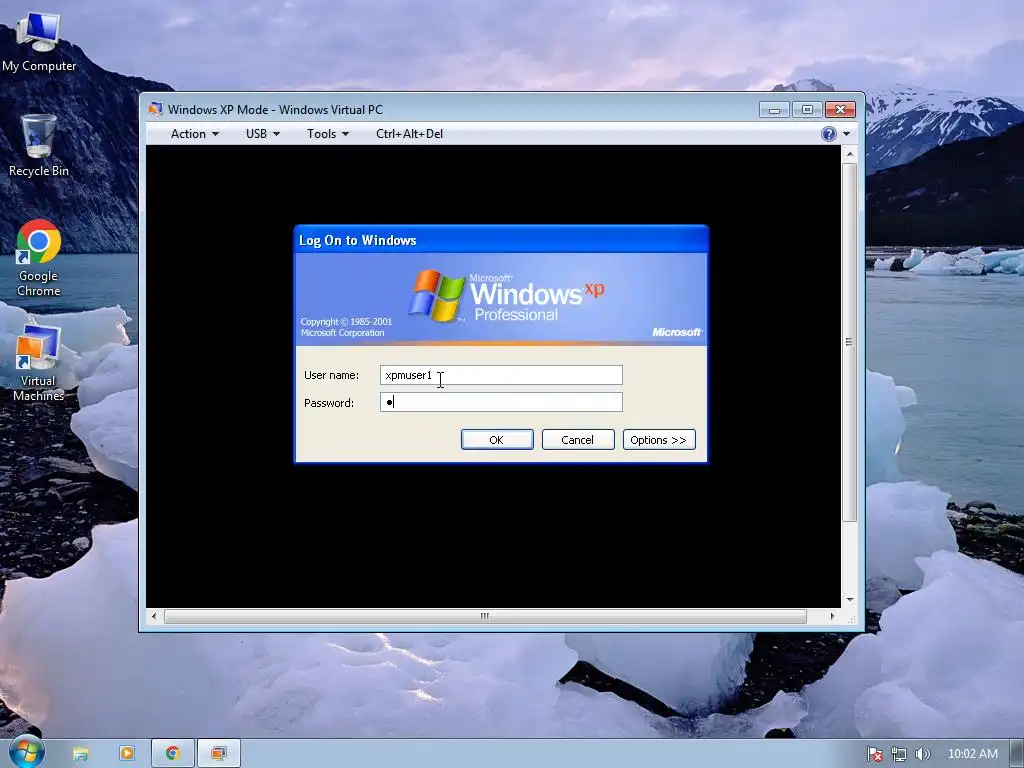Focus the User name field

pos(501,375)
